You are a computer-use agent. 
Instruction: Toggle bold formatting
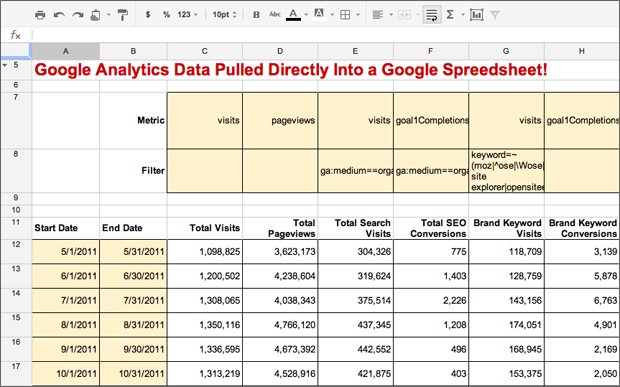click(256, 15)
